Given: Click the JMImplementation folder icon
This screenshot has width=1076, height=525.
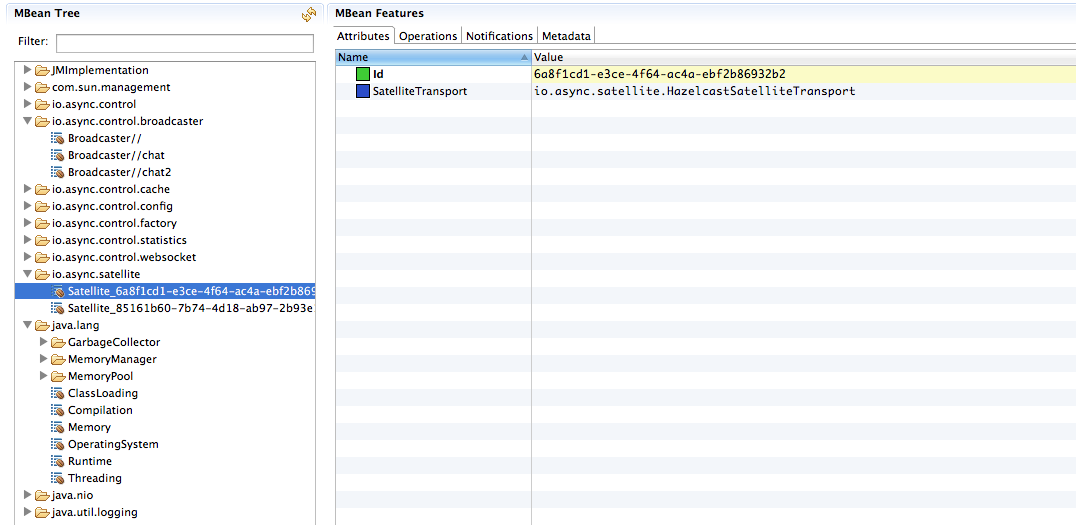Looking at the screenshot, I should [x=43, y=70].
